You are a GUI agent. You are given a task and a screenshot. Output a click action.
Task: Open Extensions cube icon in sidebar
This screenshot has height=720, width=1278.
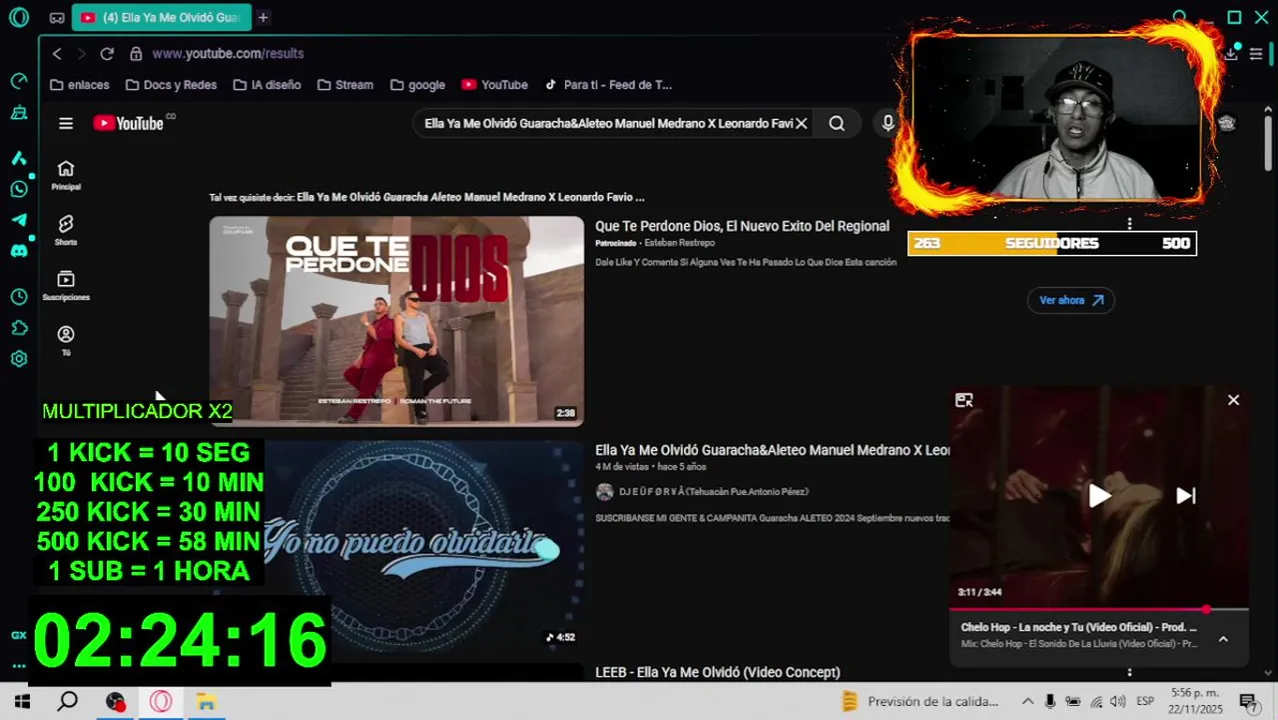(19, 328)
